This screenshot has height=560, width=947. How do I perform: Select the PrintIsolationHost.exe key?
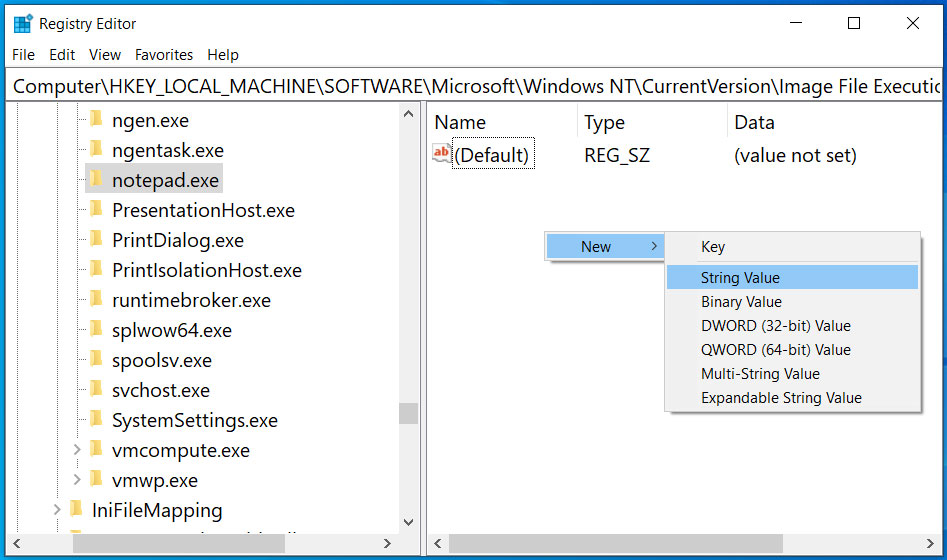(207, 270)
